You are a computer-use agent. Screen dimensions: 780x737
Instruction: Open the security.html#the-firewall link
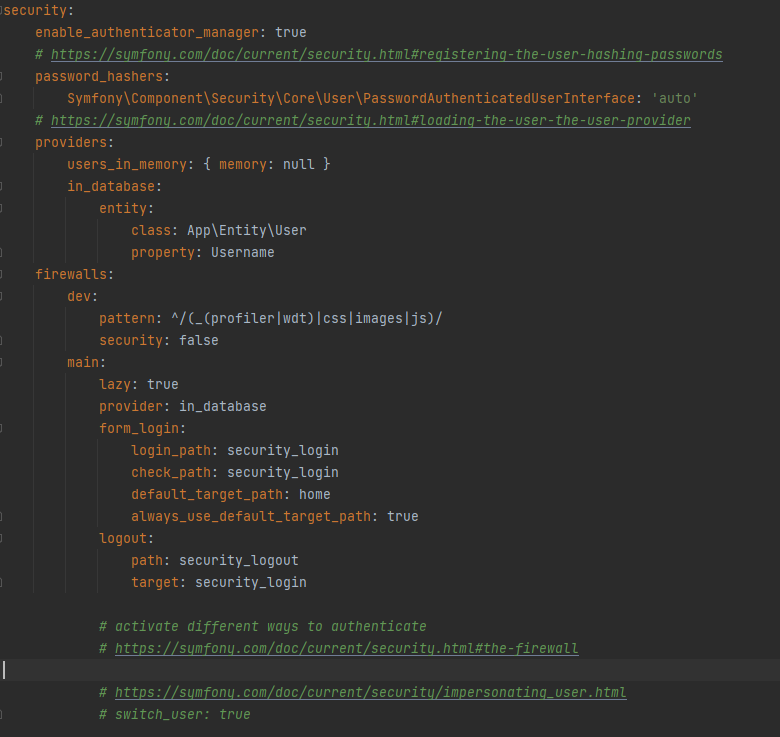(x=347, y=648)
